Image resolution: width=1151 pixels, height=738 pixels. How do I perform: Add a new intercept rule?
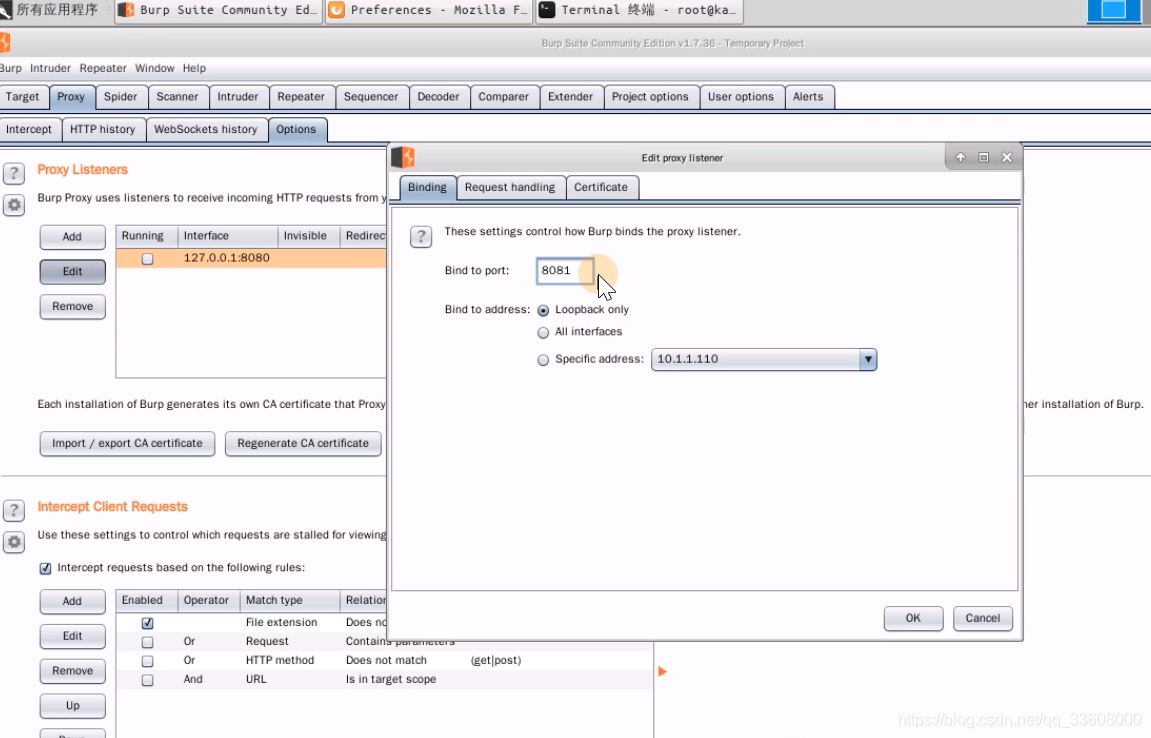[x=73, y=601]
